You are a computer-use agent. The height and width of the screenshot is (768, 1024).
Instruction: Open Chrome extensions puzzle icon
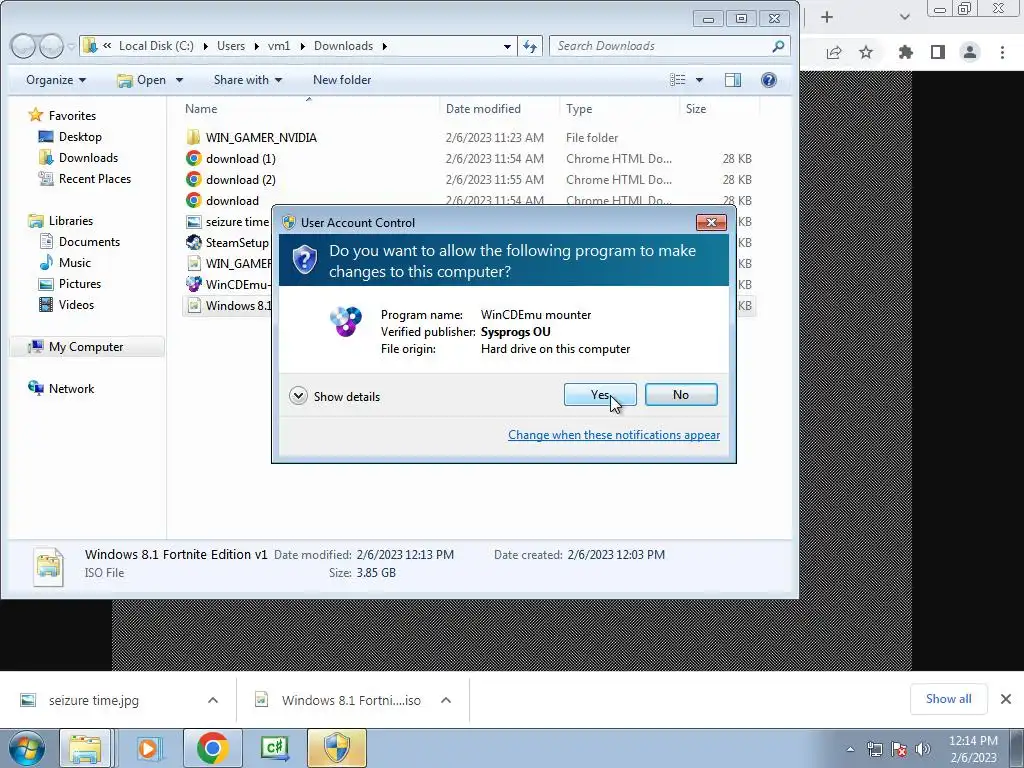tap(905, 52)
